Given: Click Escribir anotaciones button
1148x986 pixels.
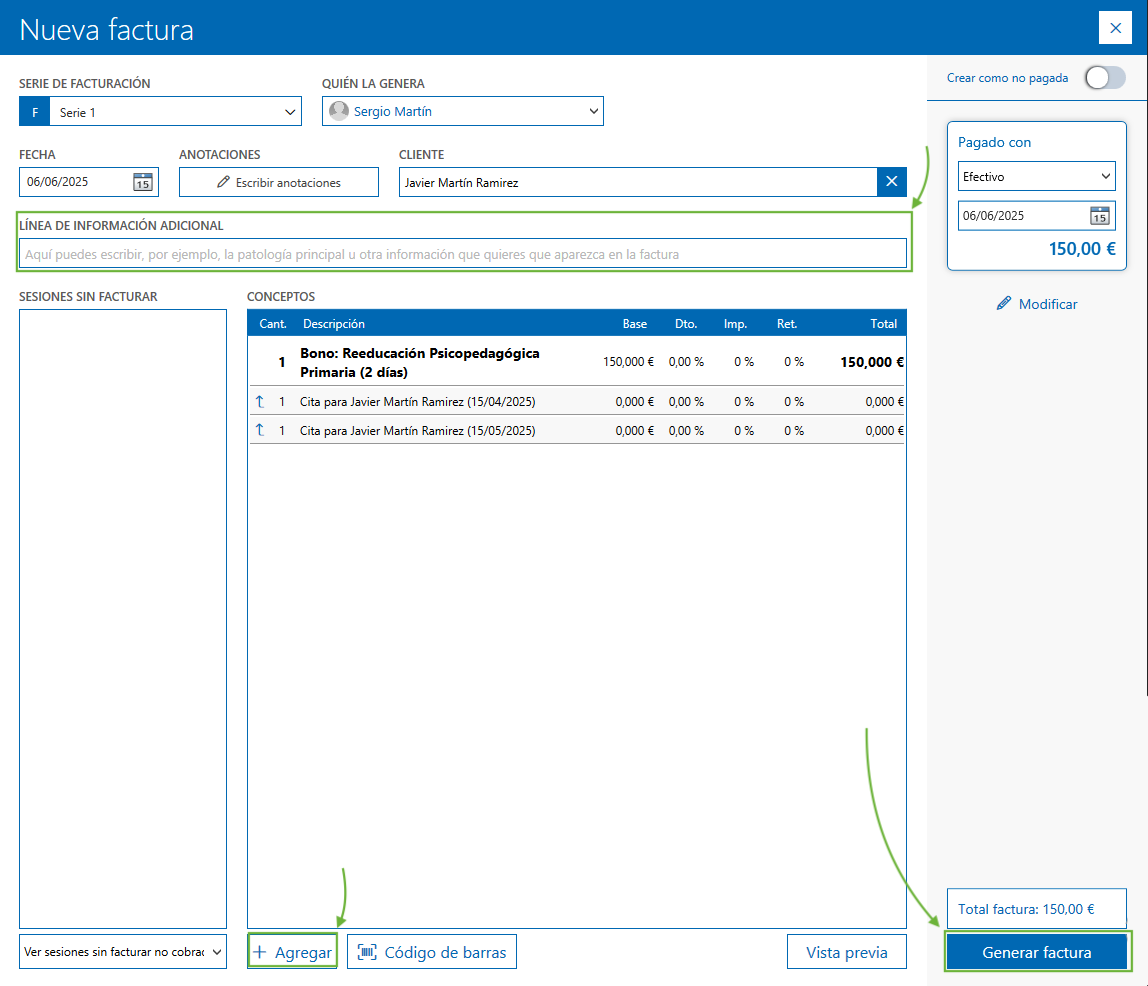Looking at the screenshot, I should [279, 183].
